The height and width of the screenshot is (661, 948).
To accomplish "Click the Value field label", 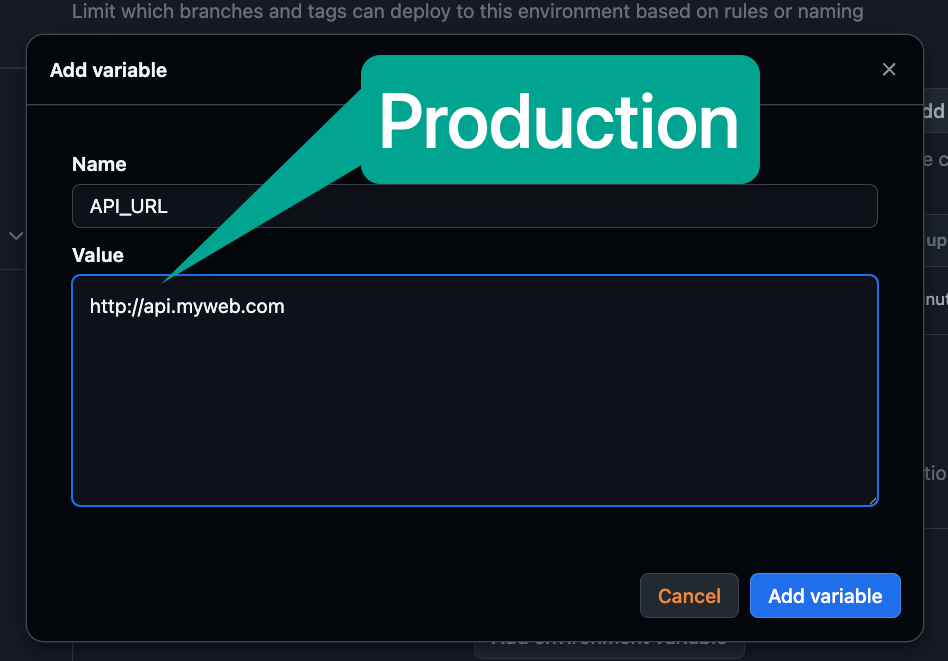I will (98, 255).
